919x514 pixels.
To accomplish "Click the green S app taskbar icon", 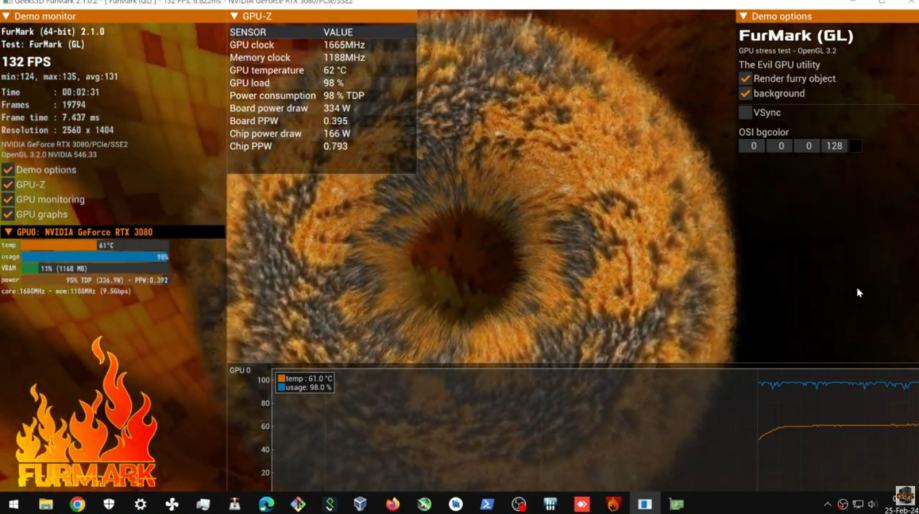I will [329, 504].
